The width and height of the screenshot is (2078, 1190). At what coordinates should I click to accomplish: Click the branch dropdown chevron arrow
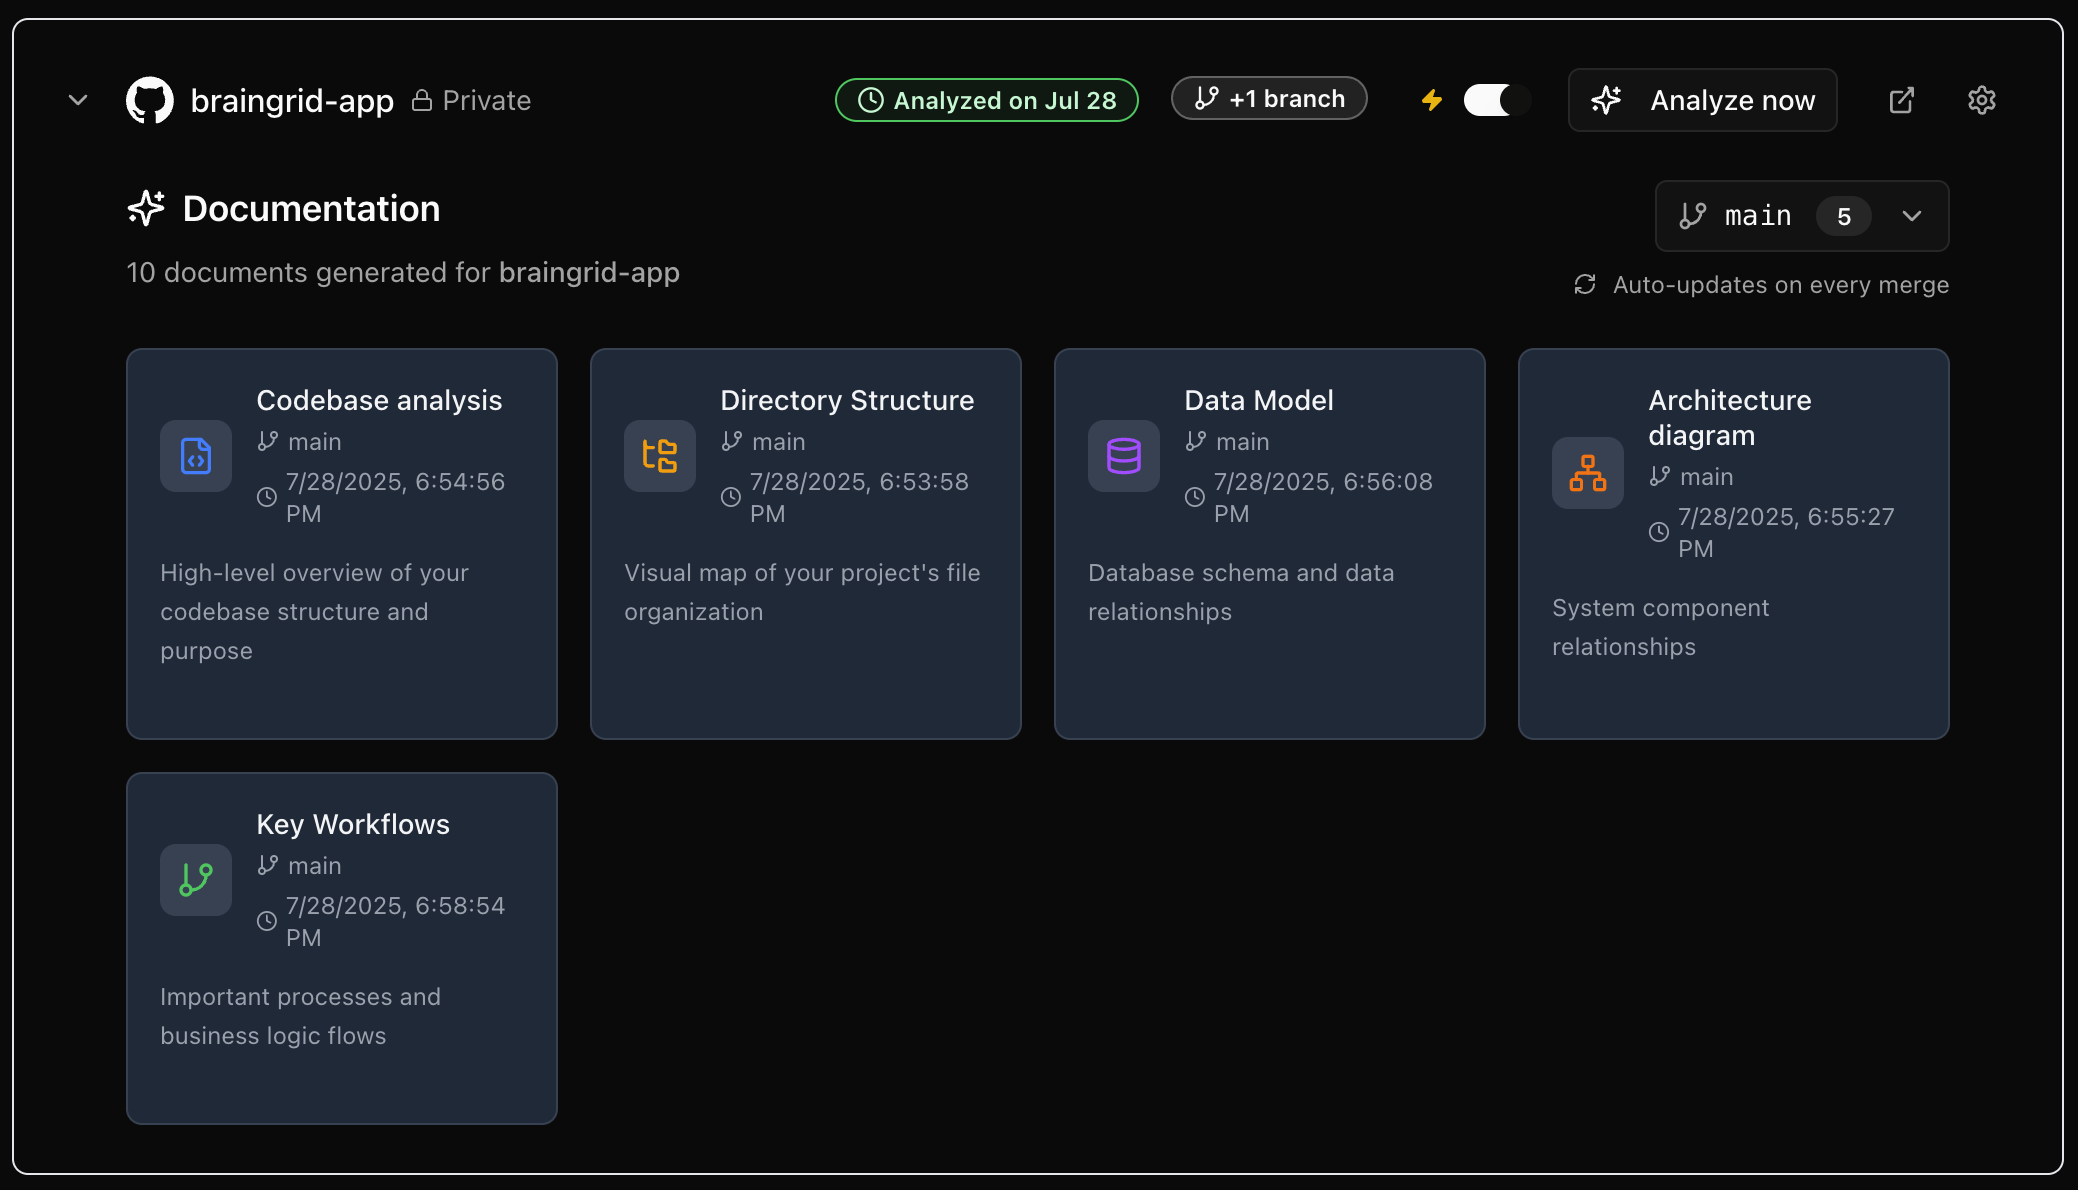[x=1912, y=216]
